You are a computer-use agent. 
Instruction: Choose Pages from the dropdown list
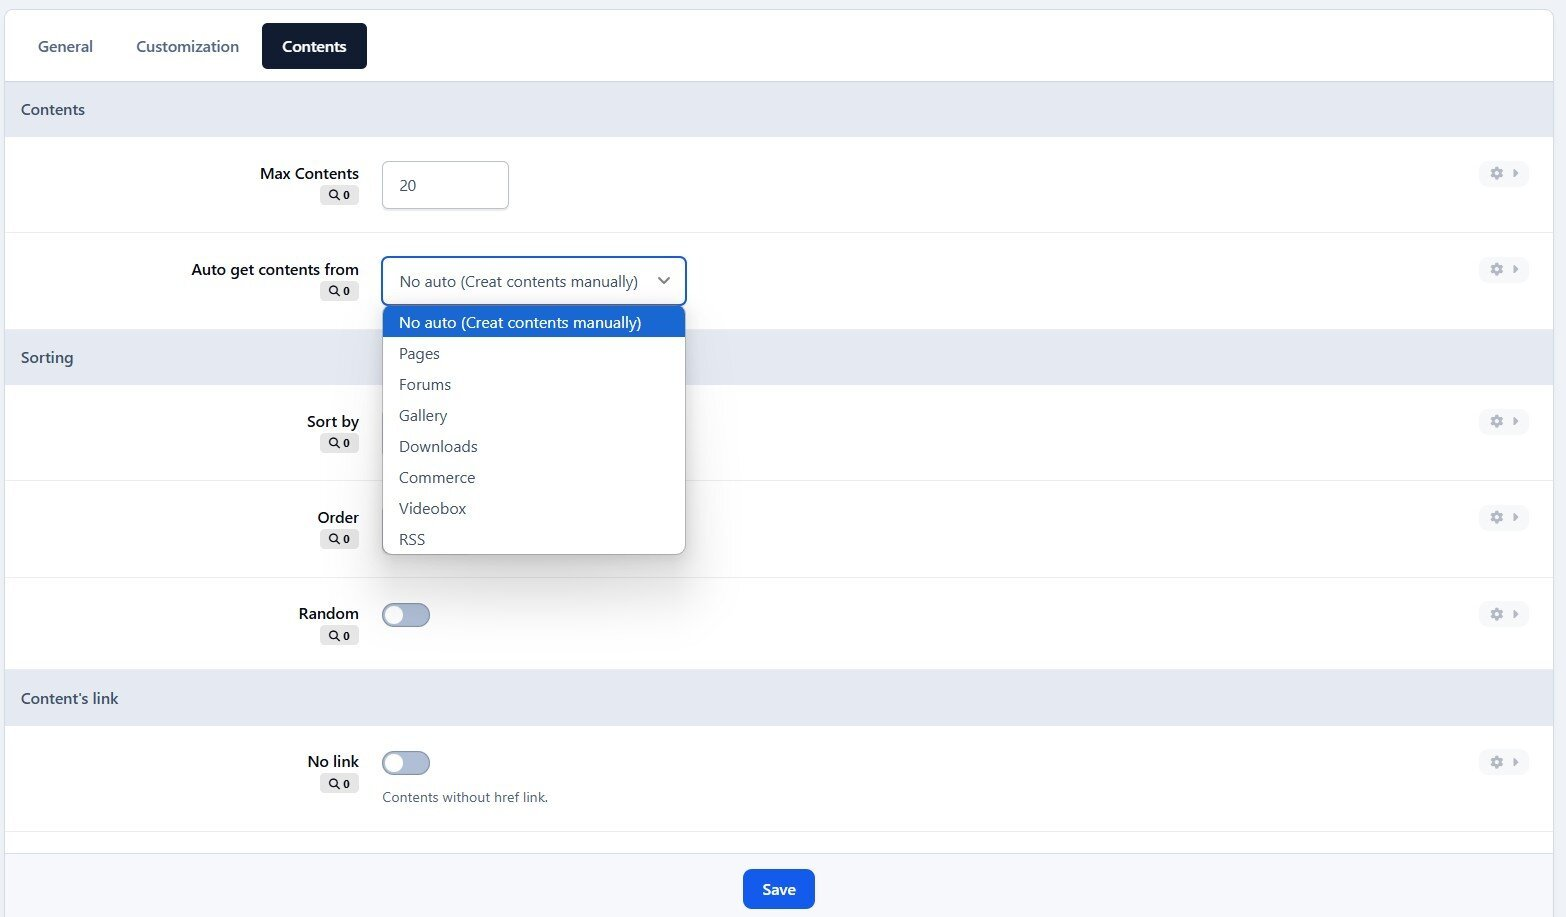click(x=534, y=353)
